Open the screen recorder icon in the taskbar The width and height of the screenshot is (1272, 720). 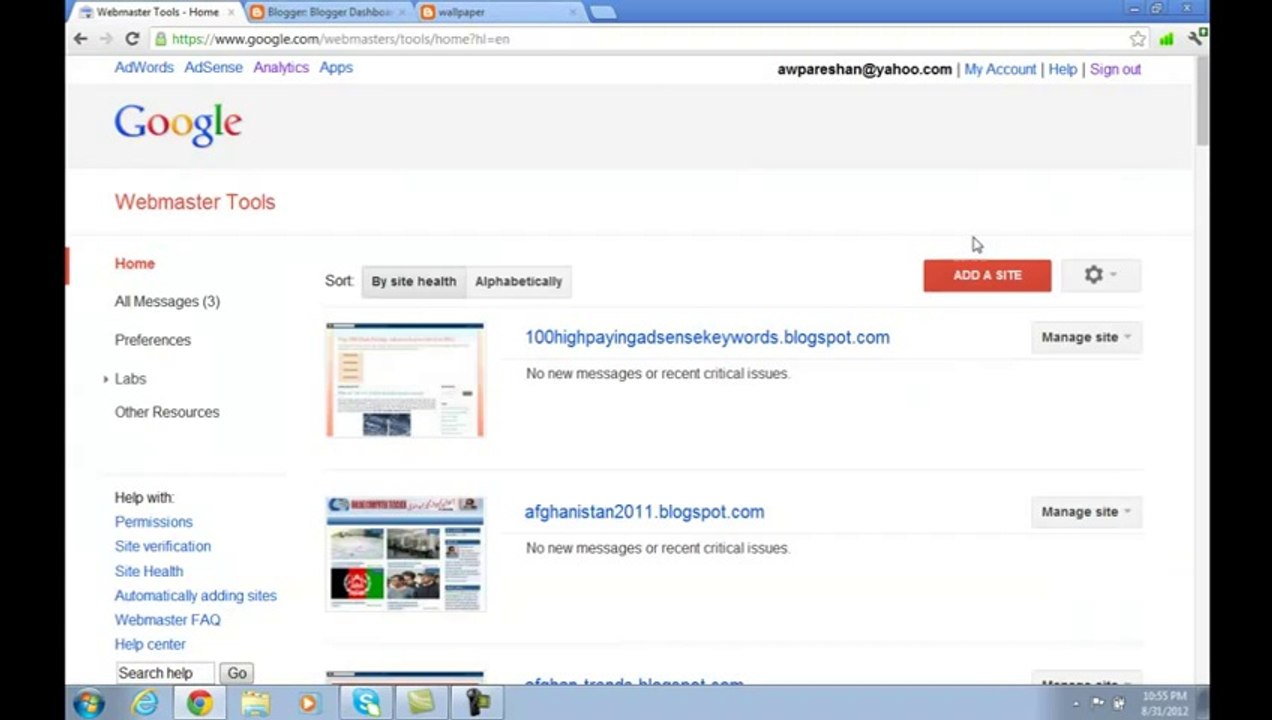point(477,703)
